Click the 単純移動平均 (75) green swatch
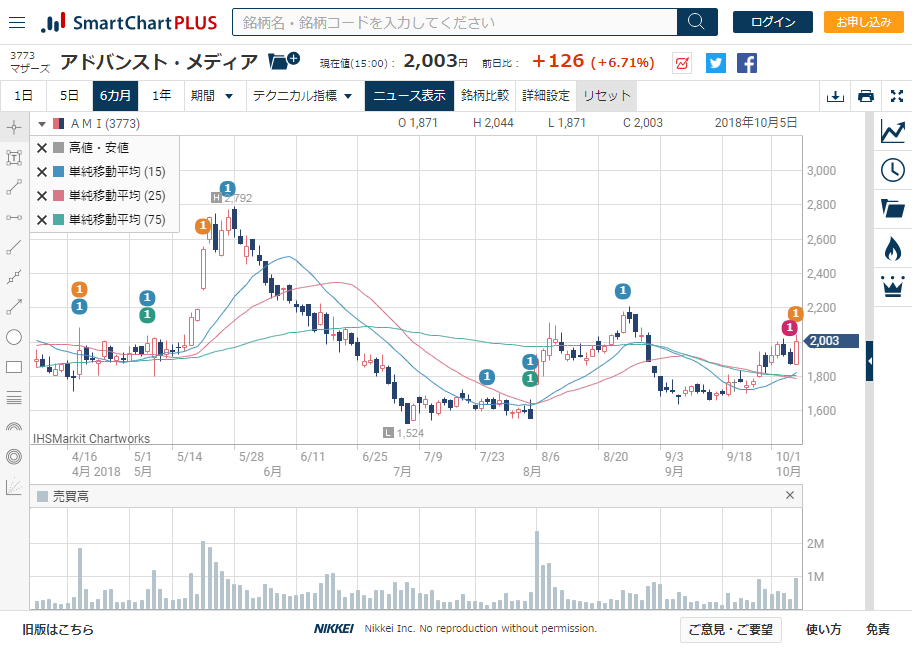This screenshot has width=912, height=648. [x=58, y=220]
